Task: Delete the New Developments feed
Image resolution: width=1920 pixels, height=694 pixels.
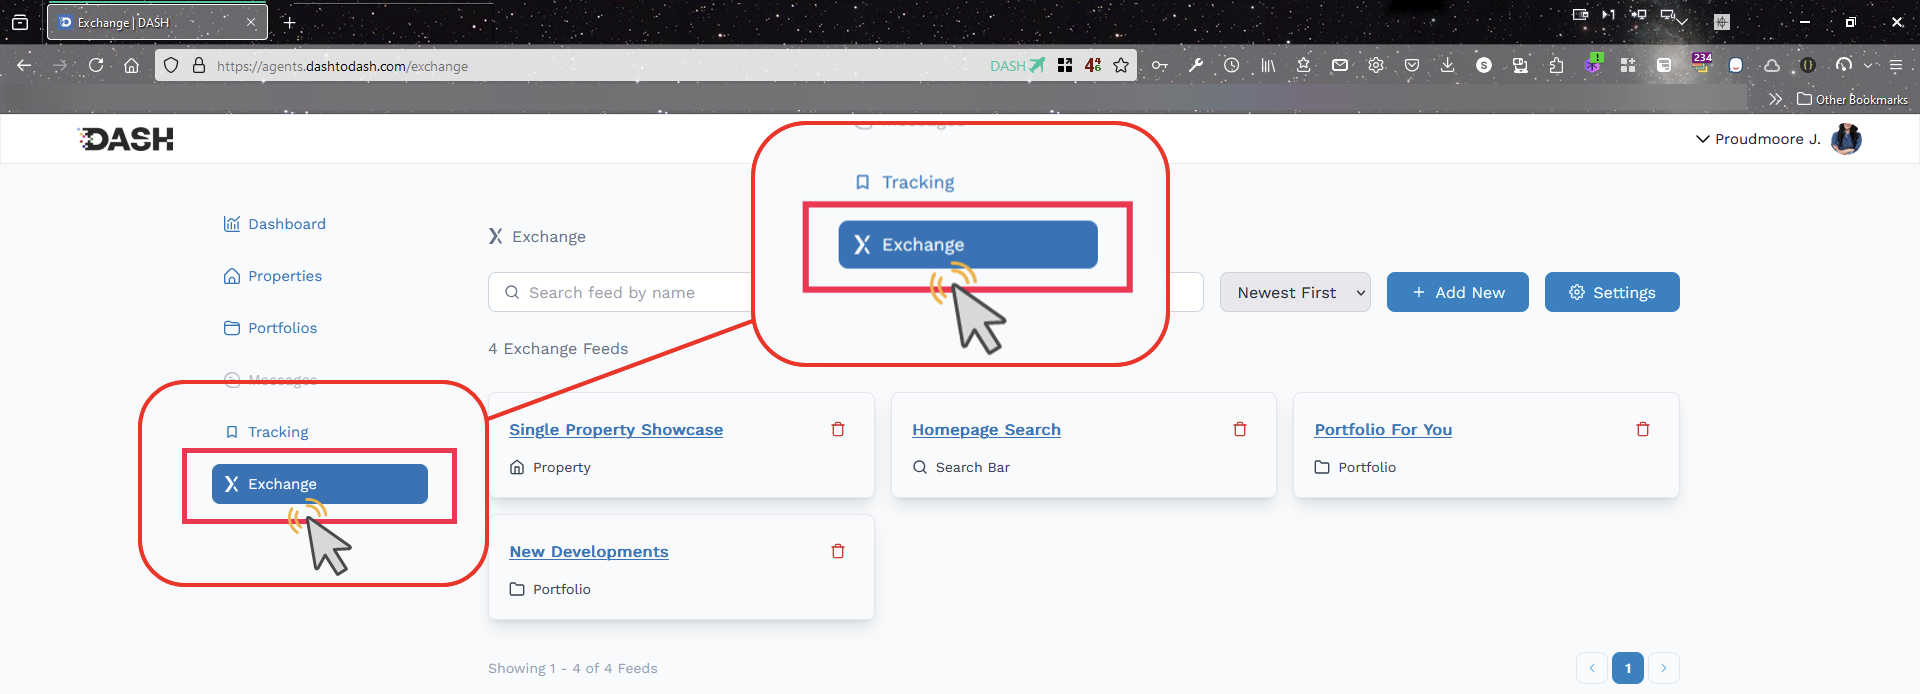Action: [x=838, y=551]
